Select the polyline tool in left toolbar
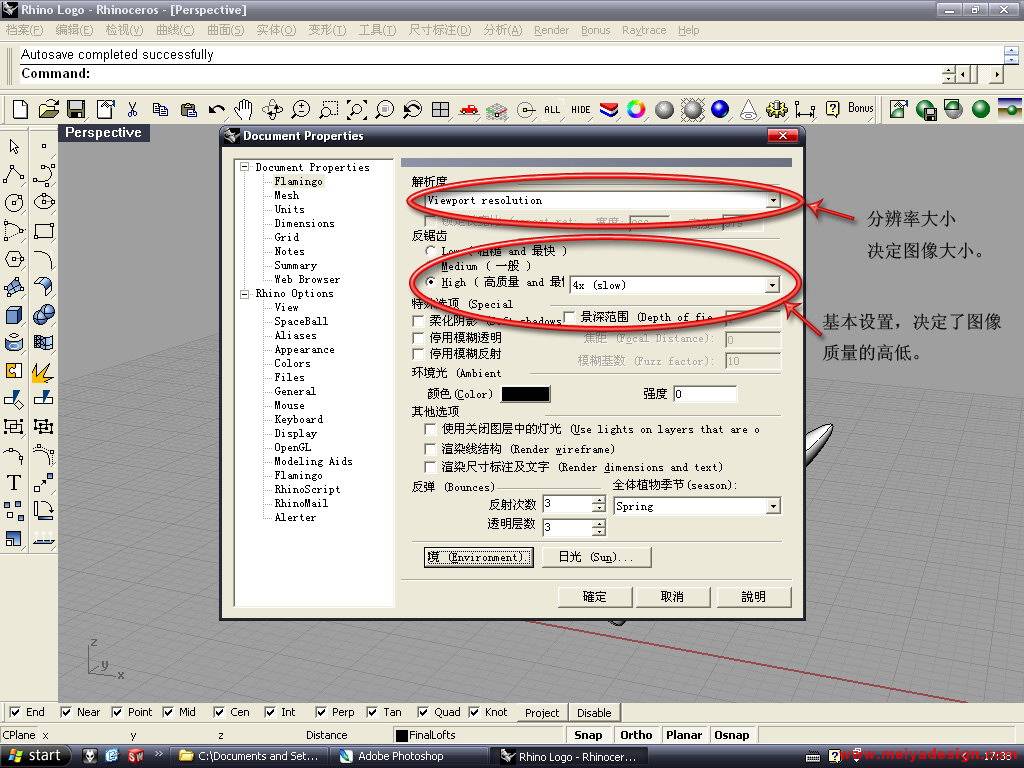1024x768 pixels. click(x=14, y=174)
